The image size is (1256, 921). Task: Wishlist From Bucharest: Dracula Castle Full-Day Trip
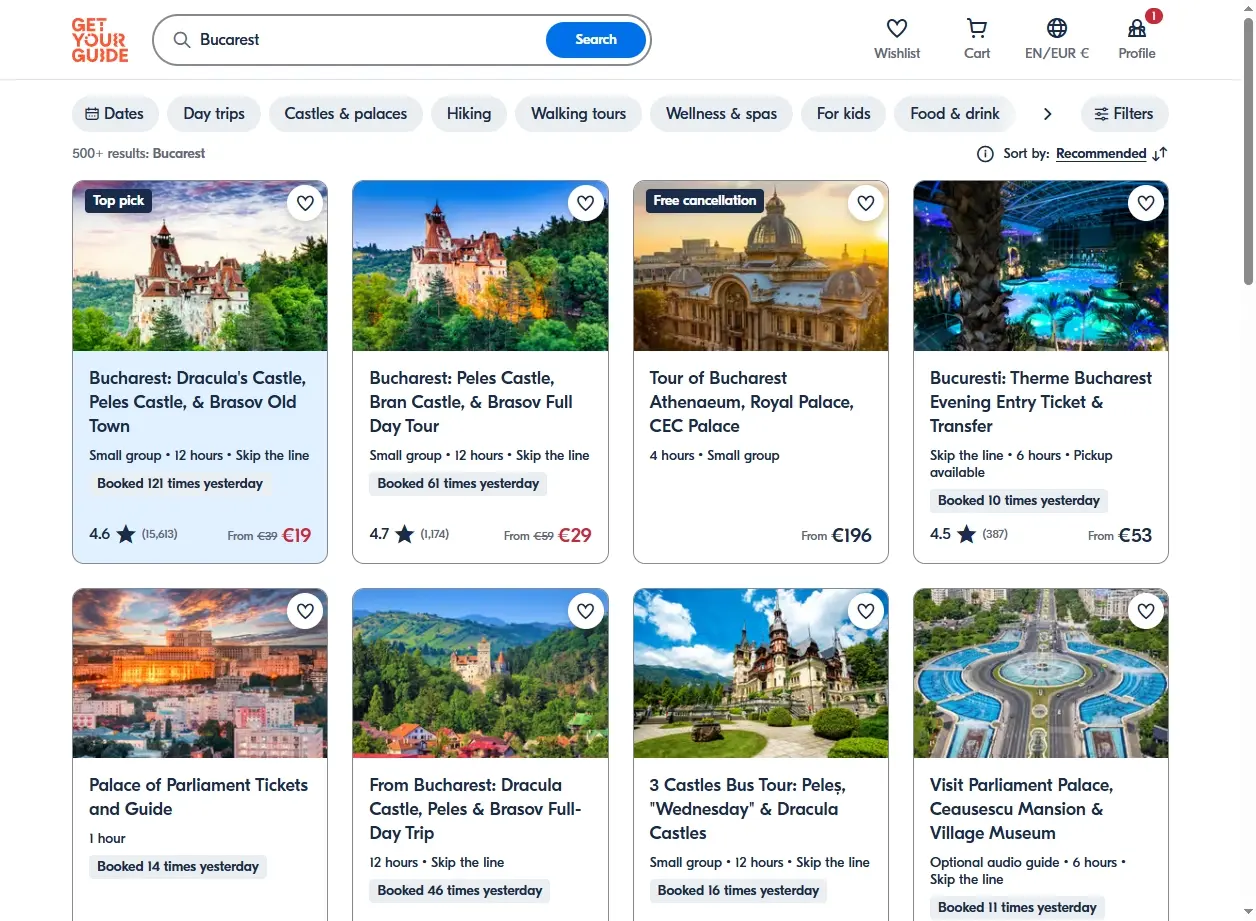pos(586,610)
